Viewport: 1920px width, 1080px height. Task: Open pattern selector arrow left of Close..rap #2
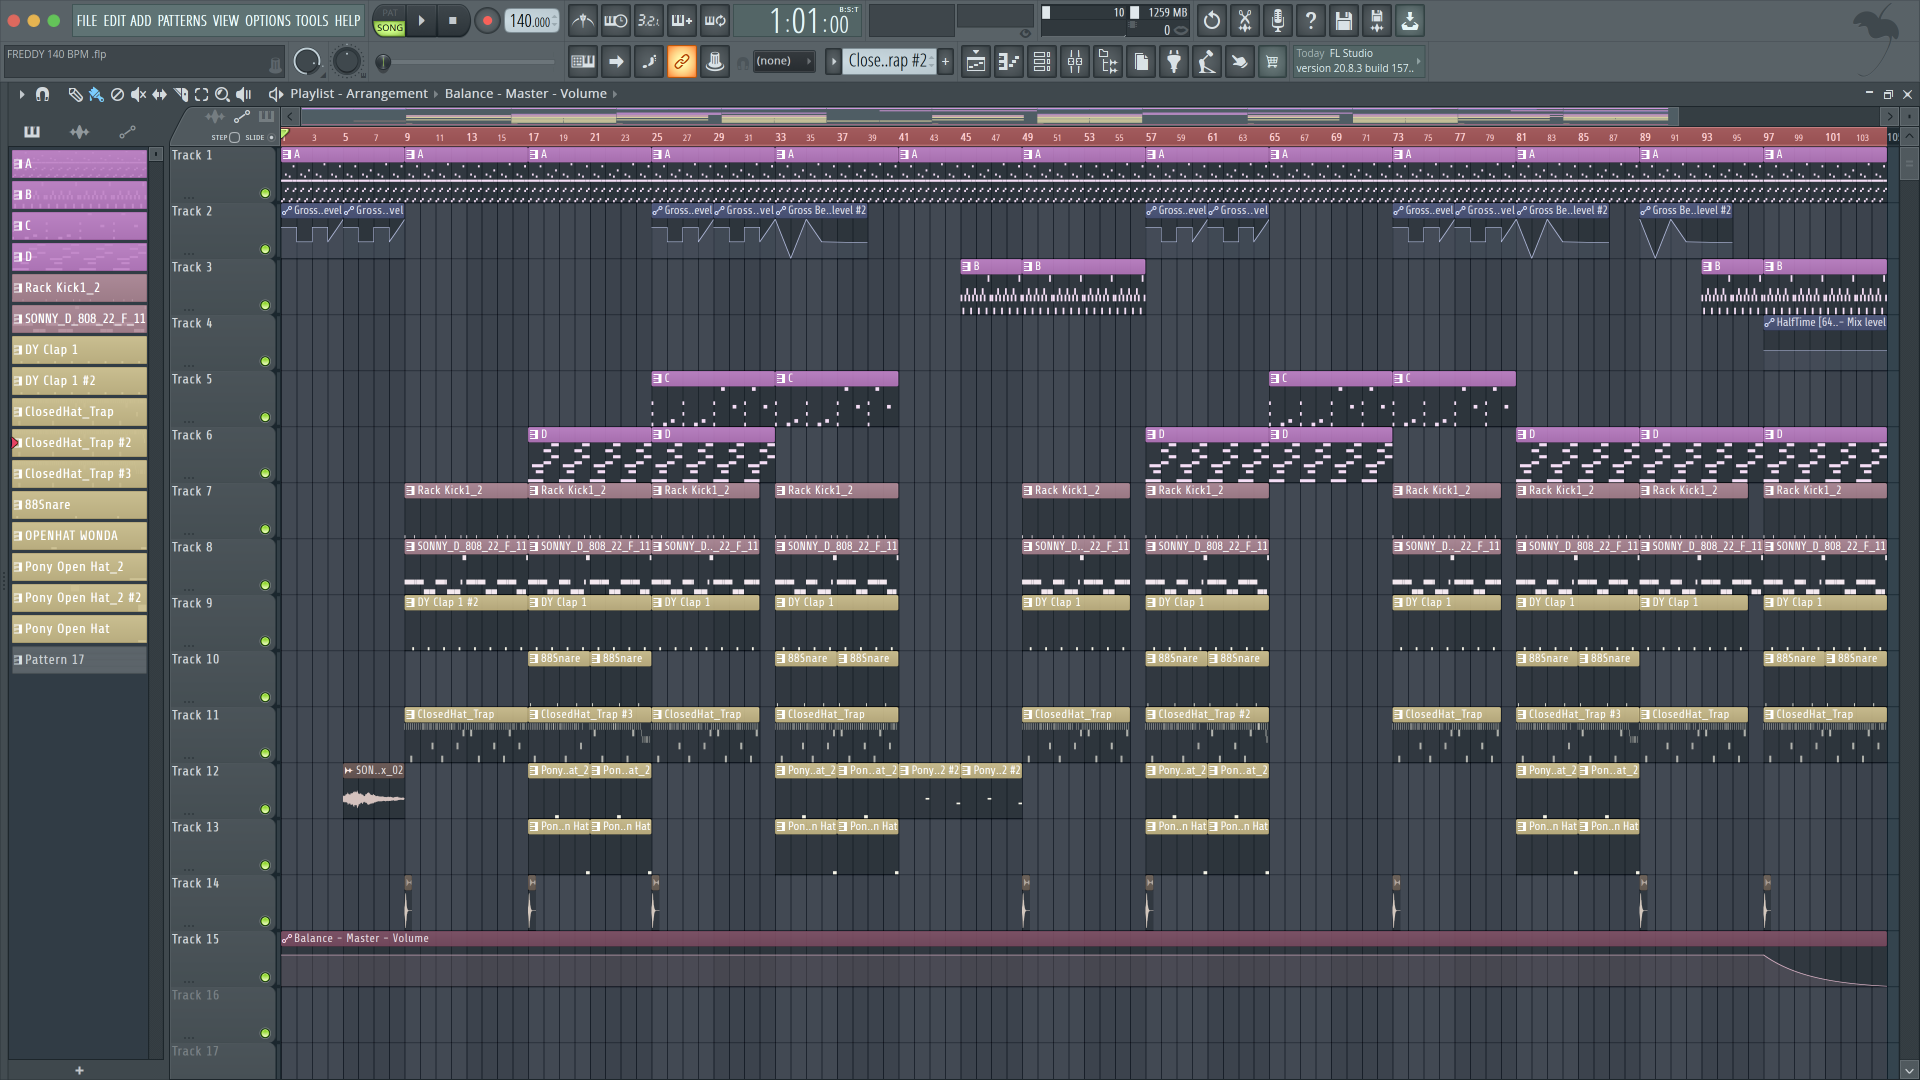click(833, 62)
